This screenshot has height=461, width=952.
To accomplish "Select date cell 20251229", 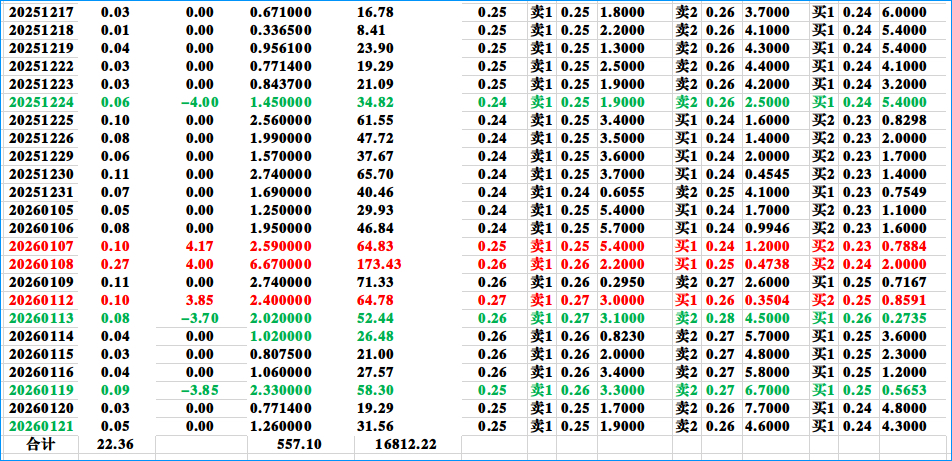I will [x=39, y=157].
